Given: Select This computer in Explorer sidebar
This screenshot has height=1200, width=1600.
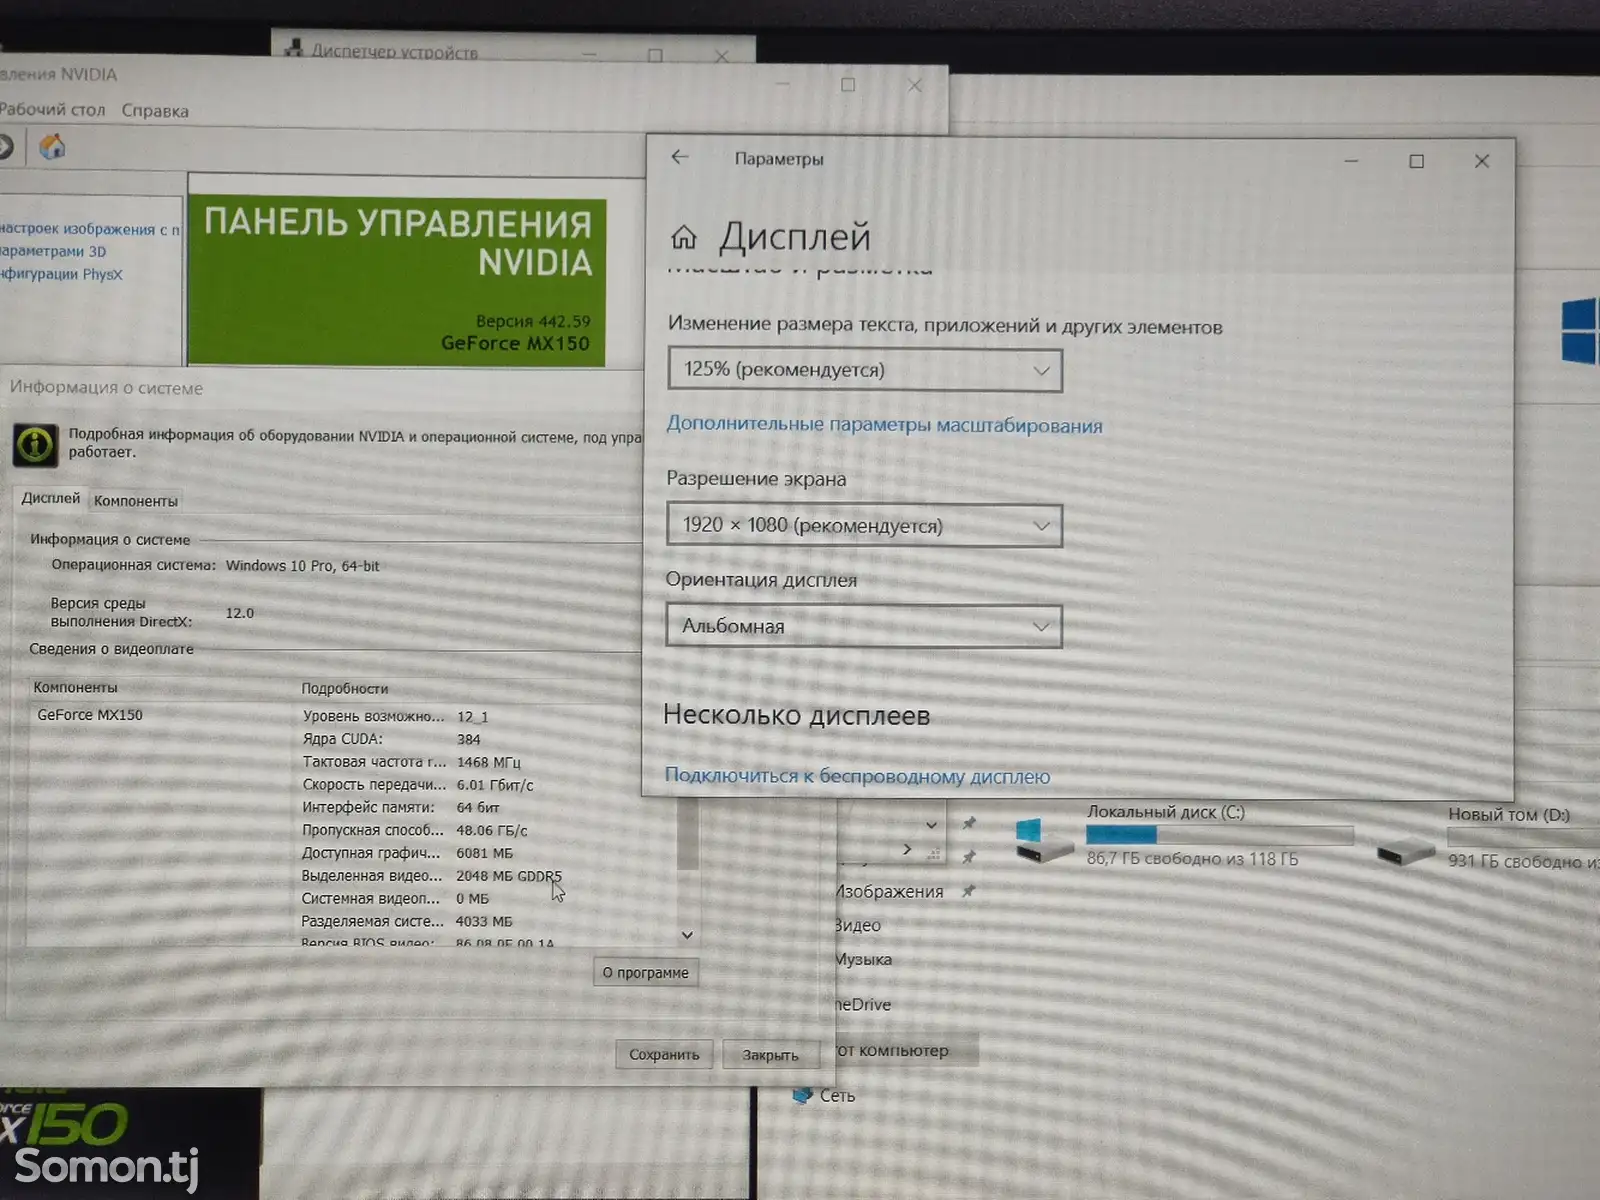Looking at the screenshot, I should tap(892, 1050).
